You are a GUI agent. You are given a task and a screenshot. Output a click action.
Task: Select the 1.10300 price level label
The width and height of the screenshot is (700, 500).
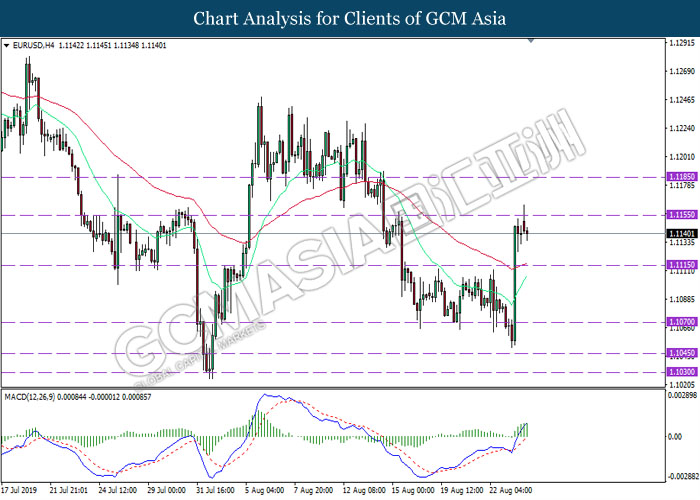coord(682,372)
